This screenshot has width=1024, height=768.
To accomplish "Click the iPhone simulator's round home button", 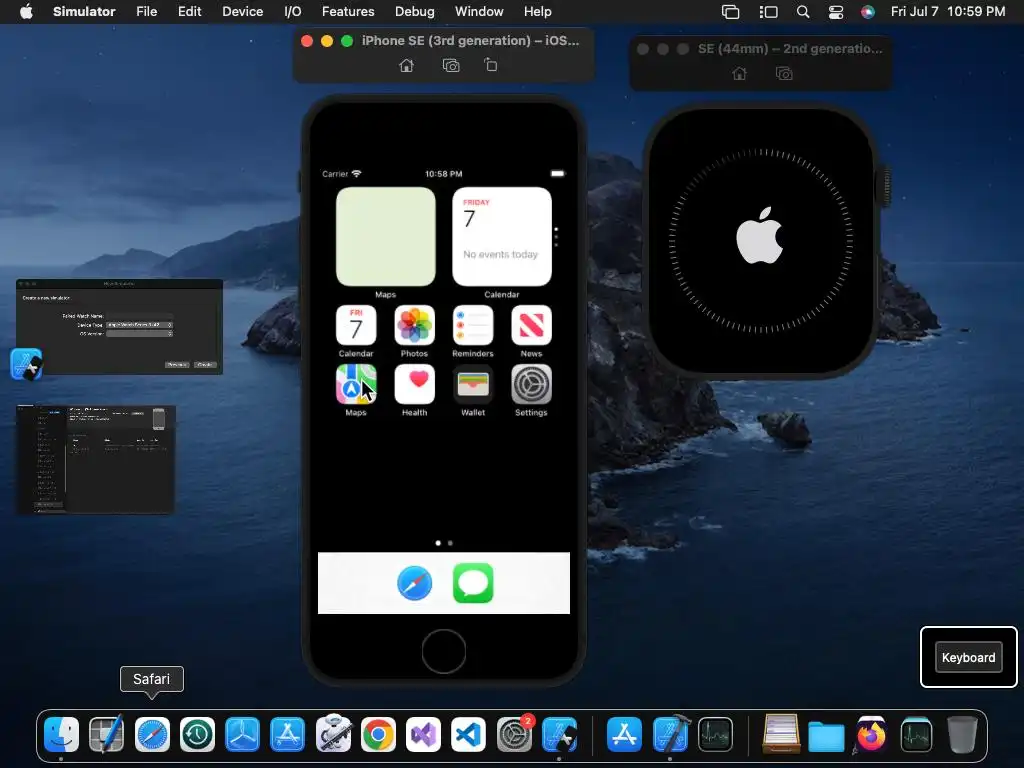I will tap(444, 651).
